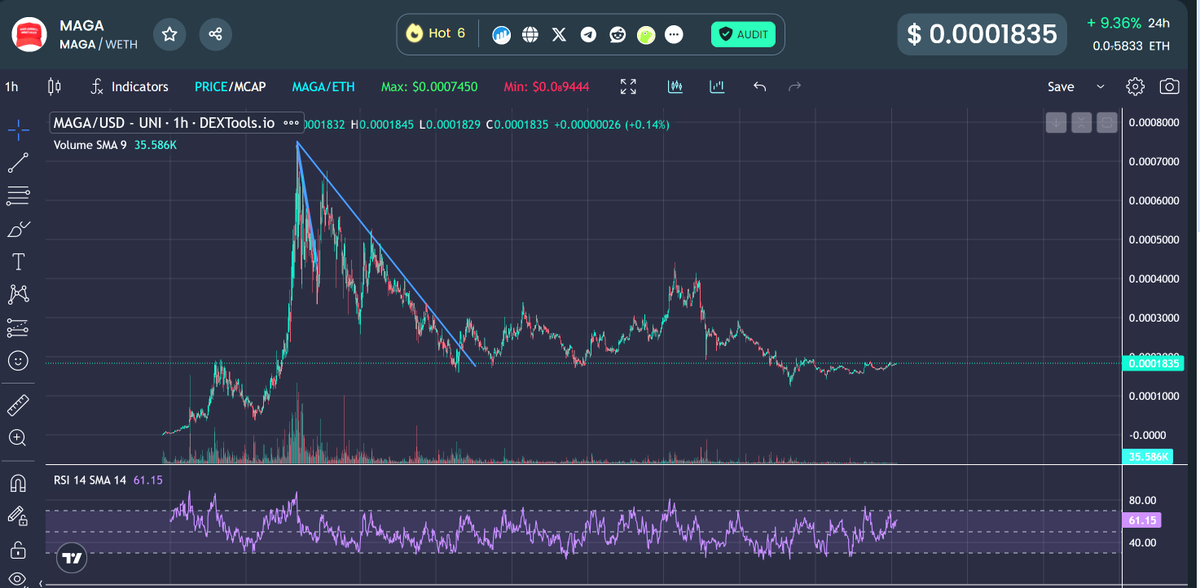Click the Max: $0.0007450 label
1200x588 pixels.
(430, 87)
